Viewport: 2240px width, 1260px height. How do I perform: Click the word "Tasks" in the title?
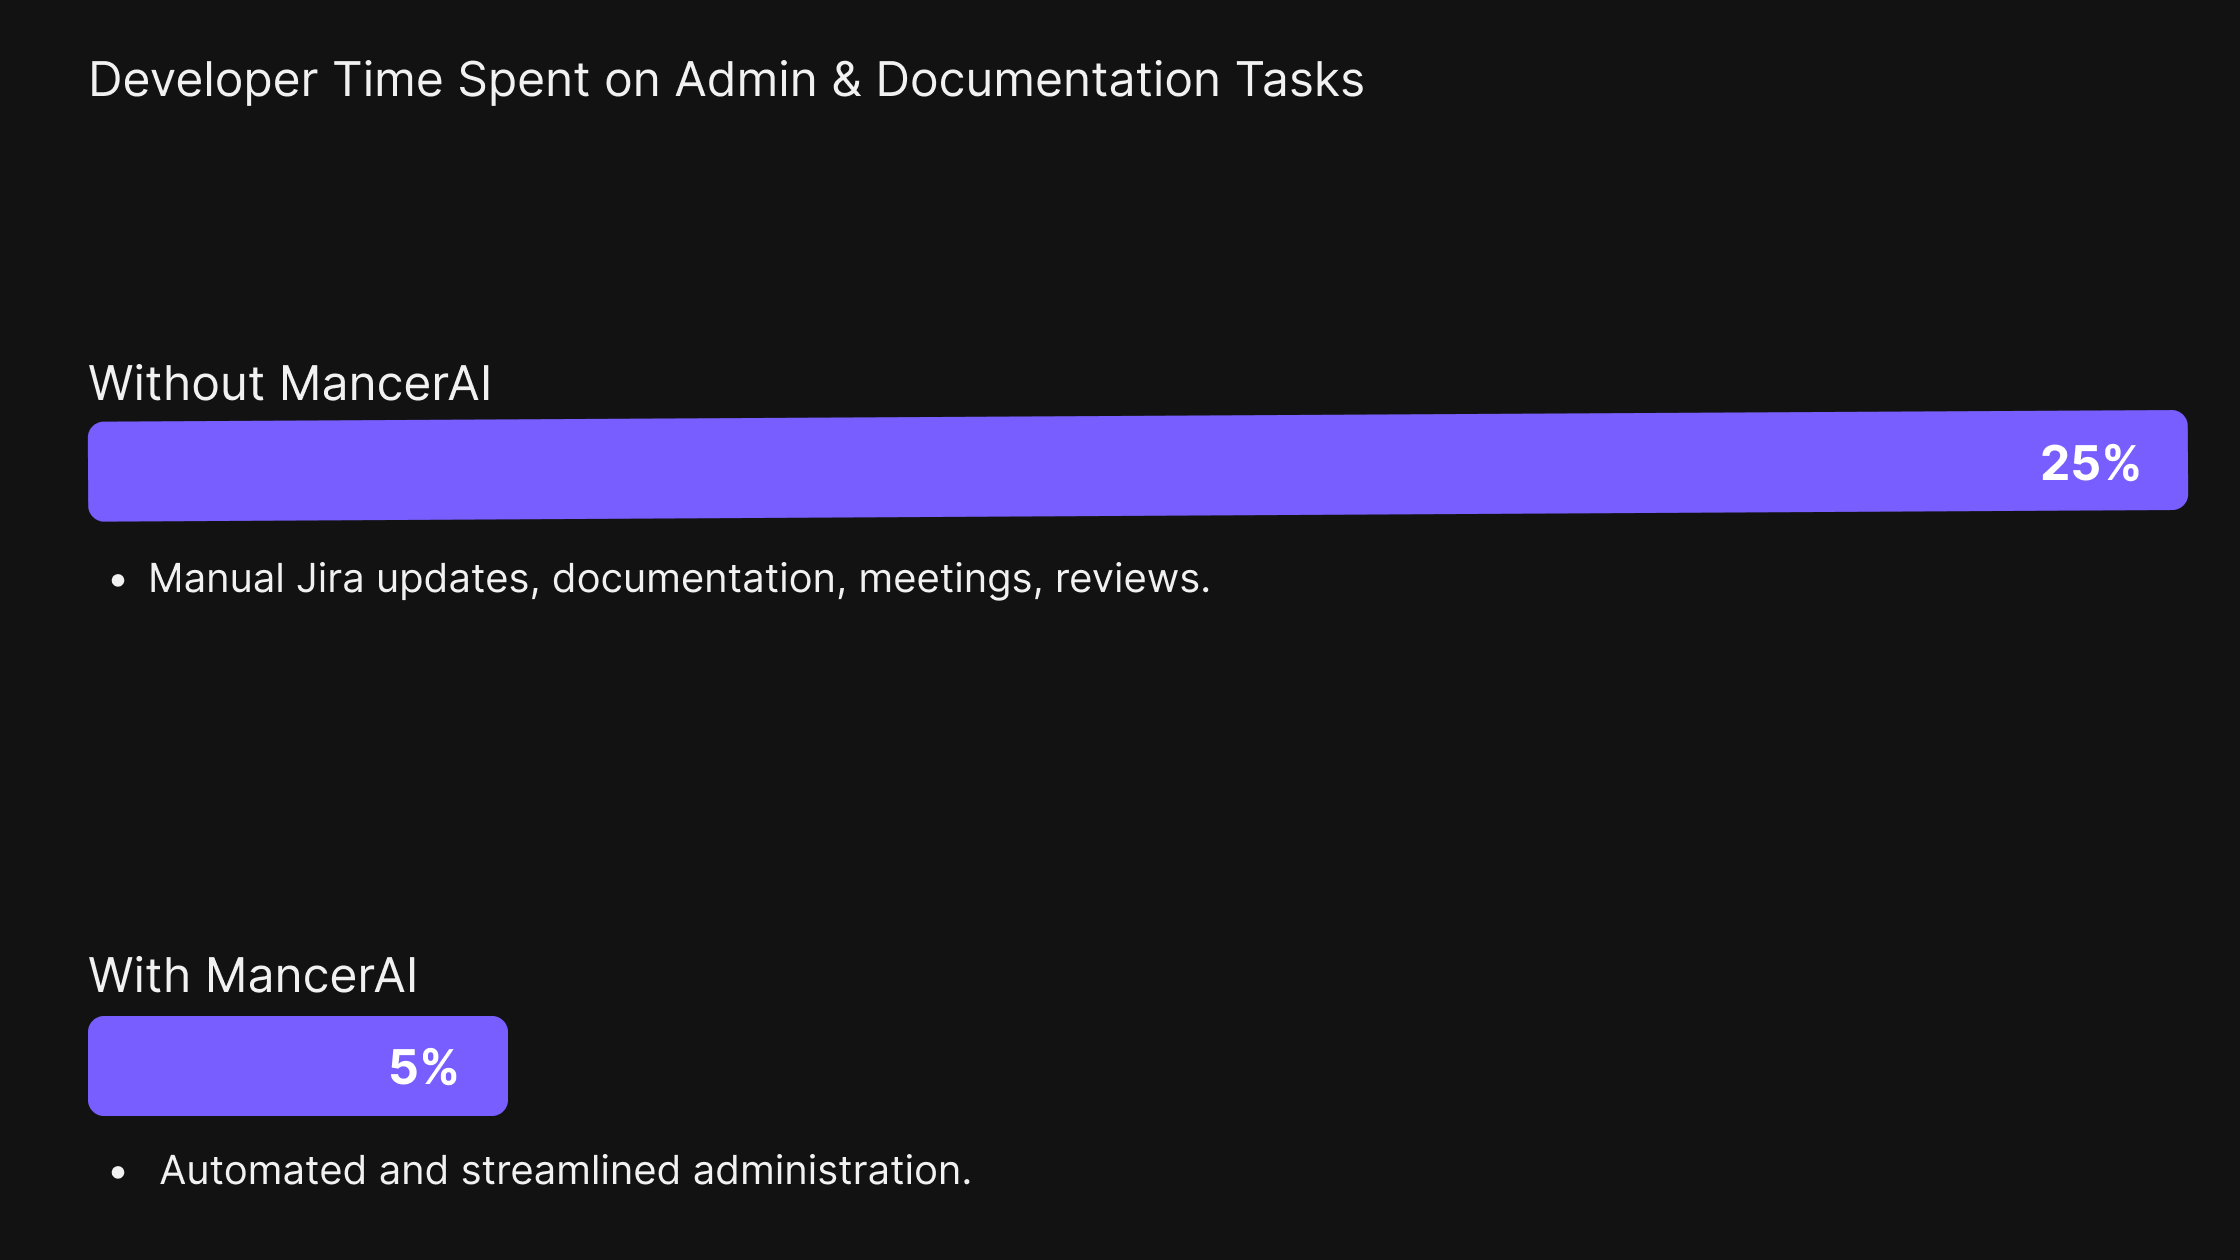click(1300, 80)
